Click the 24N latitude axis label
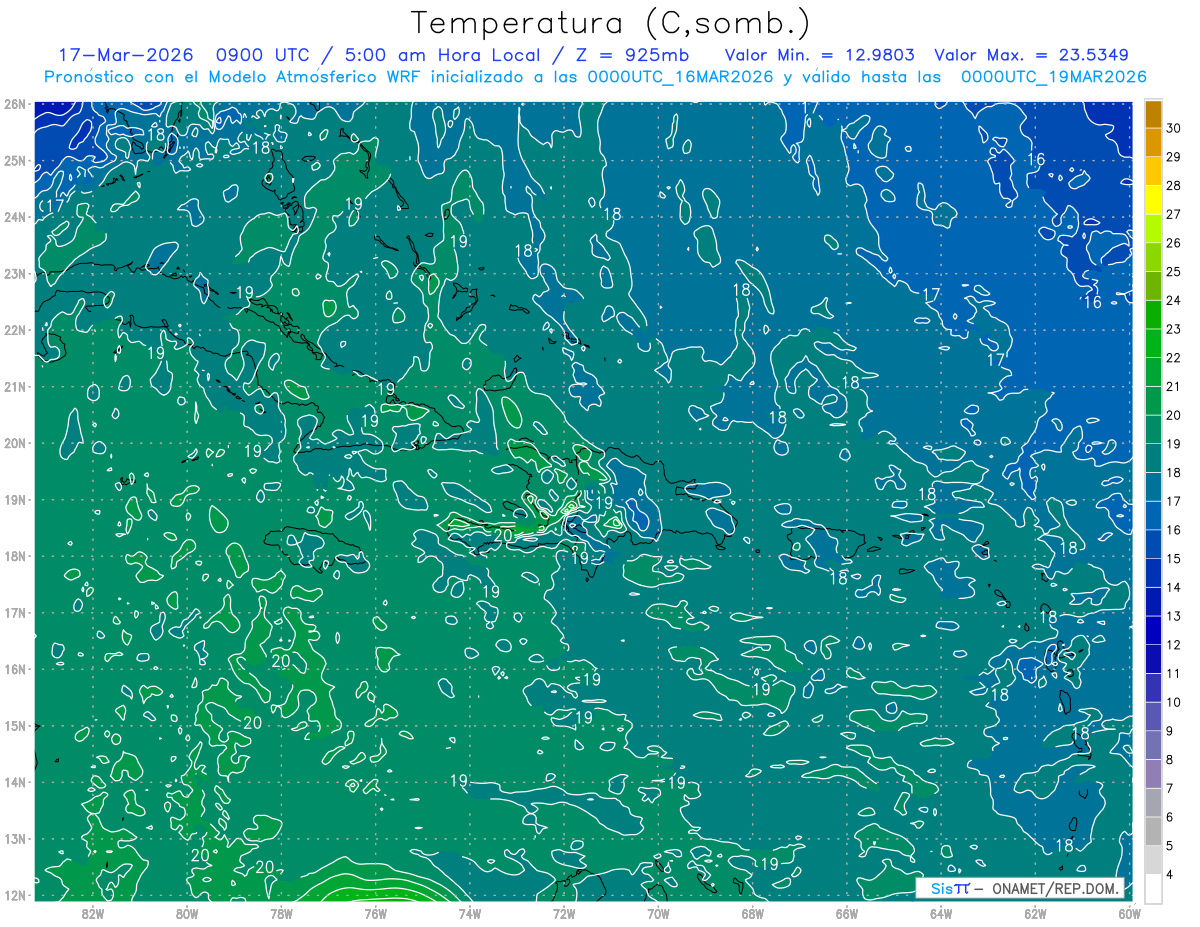 click(15, 217)
